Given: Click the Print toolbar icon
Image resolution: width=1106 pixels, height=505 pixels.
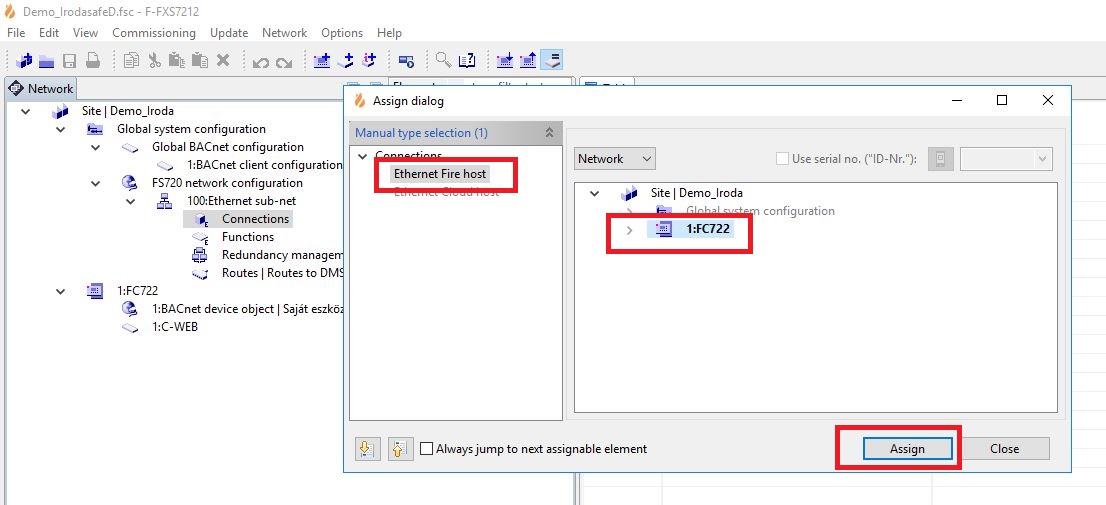Looking at the screenshot, I should 92,61.
